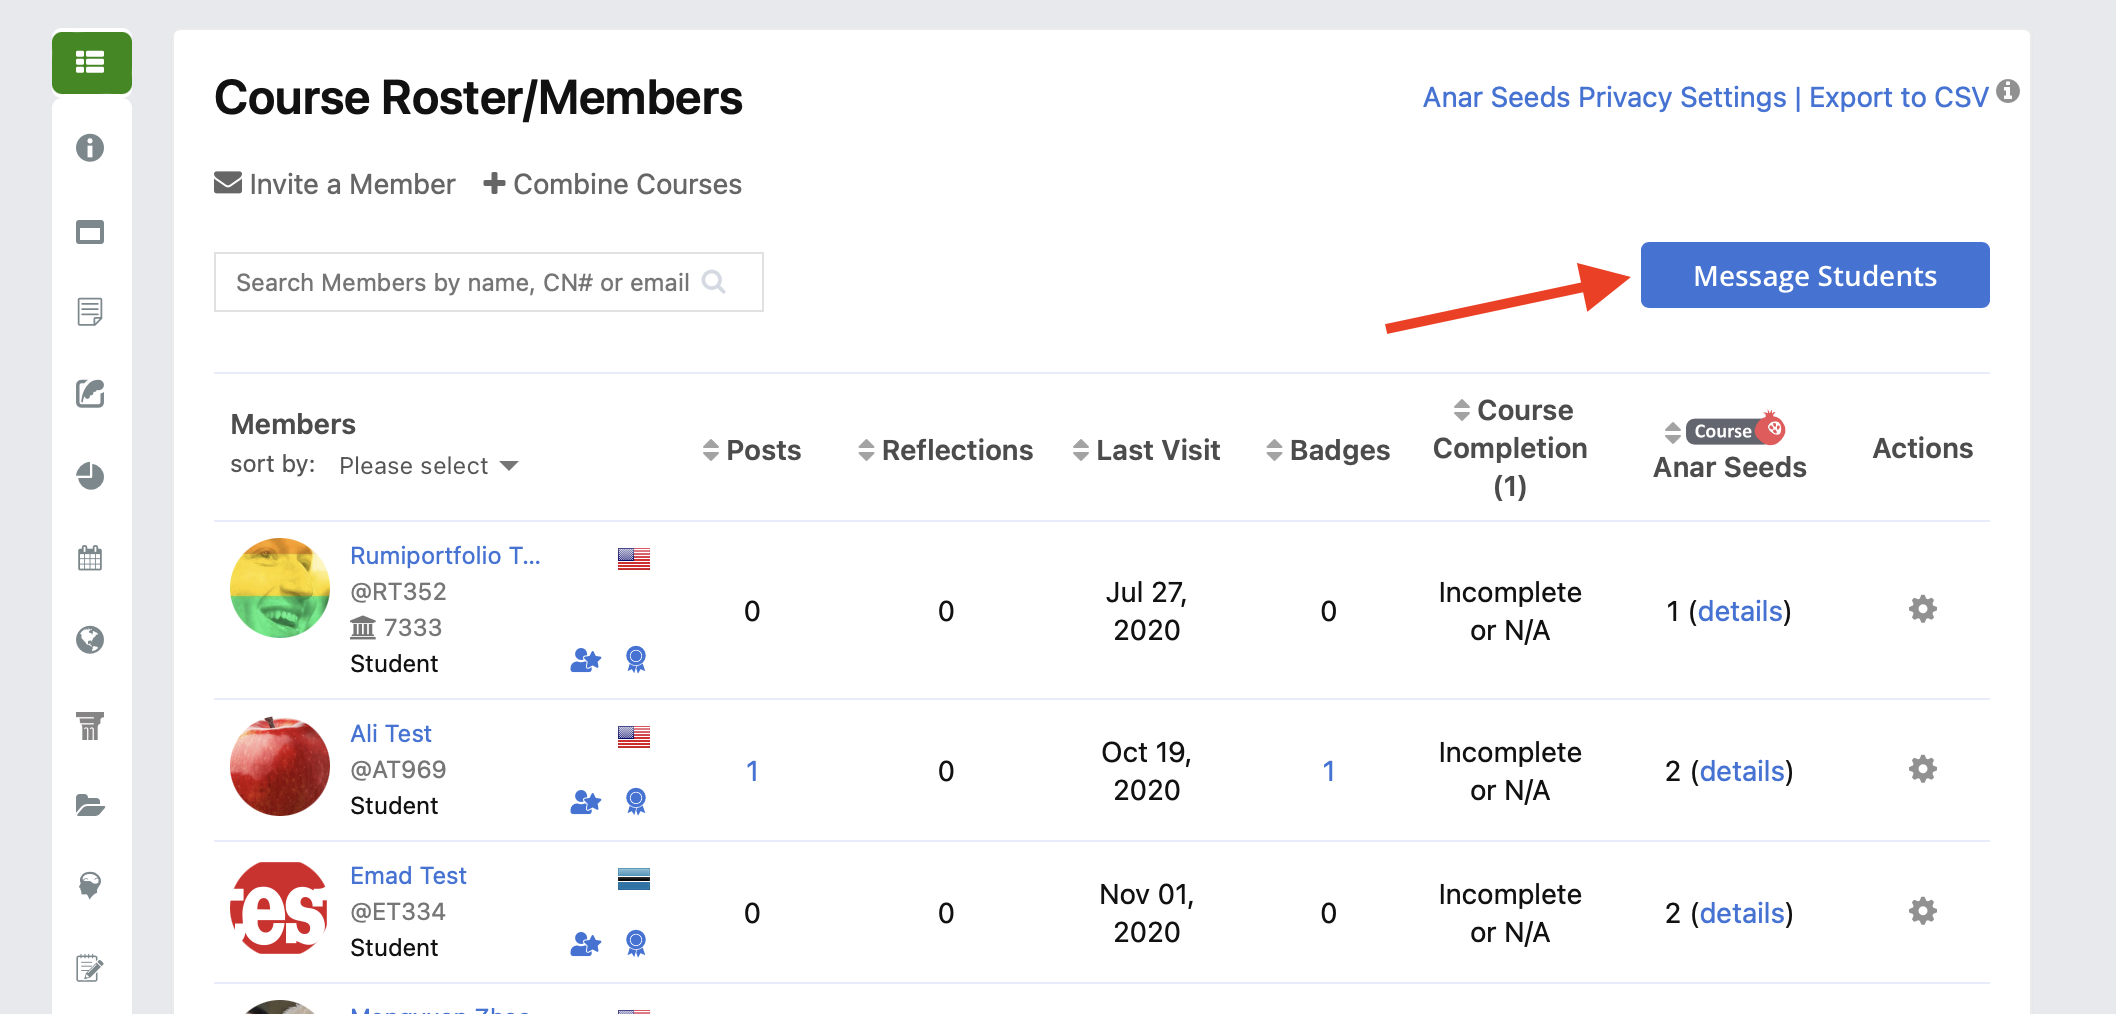Screen dimensions: 2116x1014
Task: Open the window panel icon in sidebar
Action: pos(90,232)
